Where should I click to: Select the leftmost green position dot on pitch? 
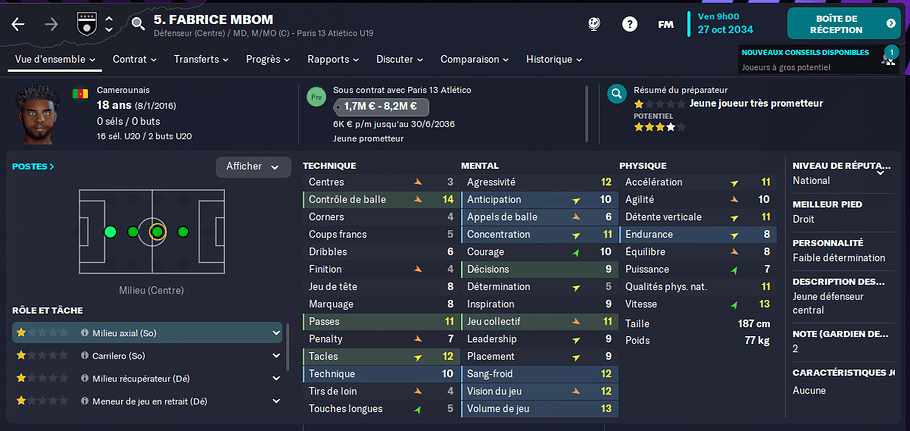pyautogui.click(x=110, y=232)
